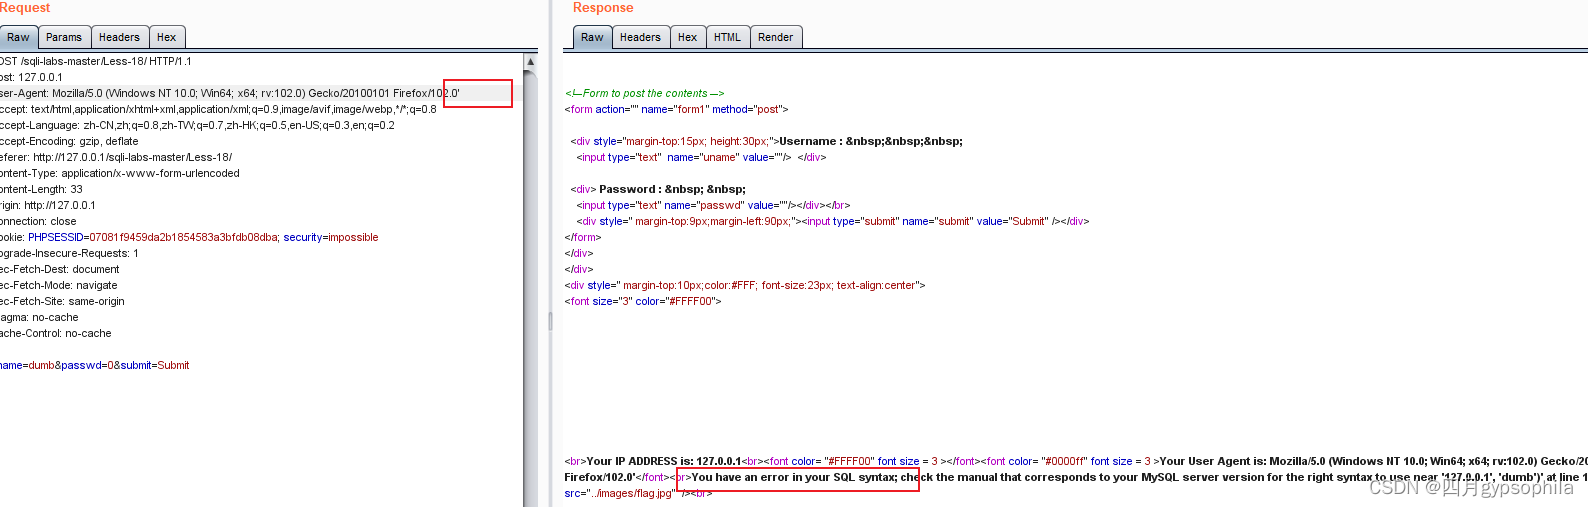Click the input name=passwd line in response

click(x=713, y=205)
